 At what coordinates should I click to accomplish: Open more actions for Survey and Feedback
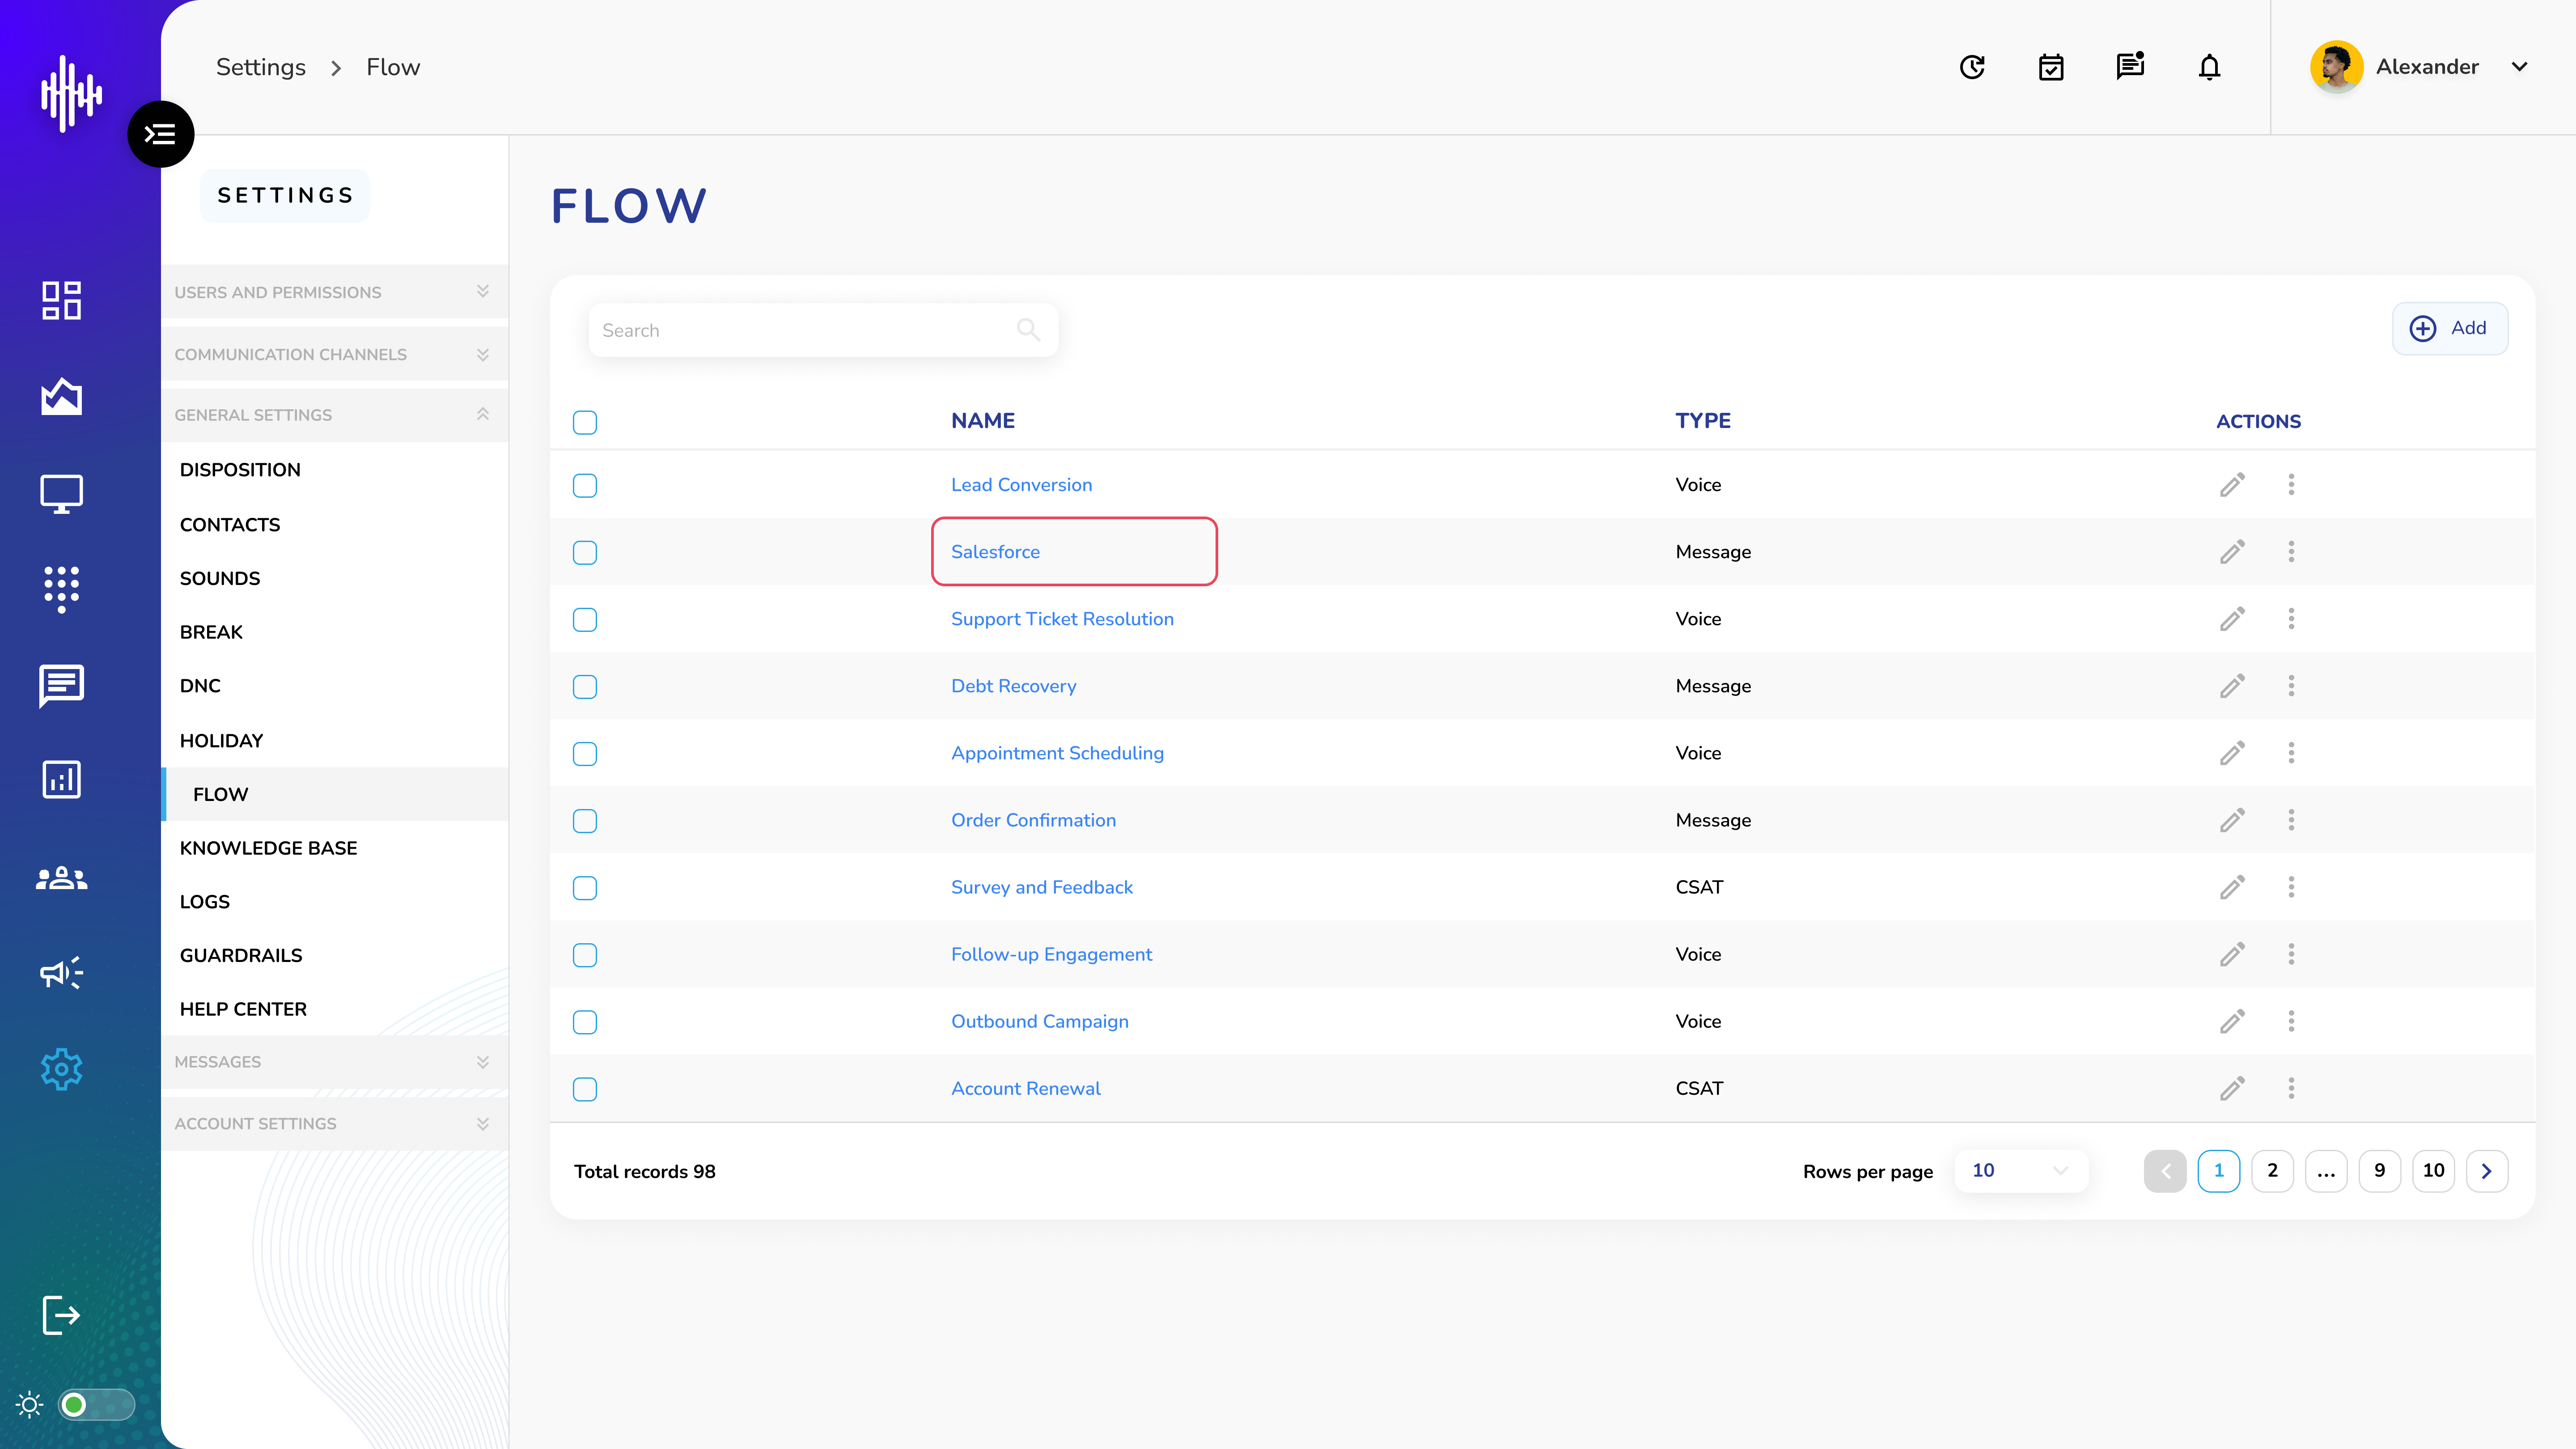coord(2291,887)
